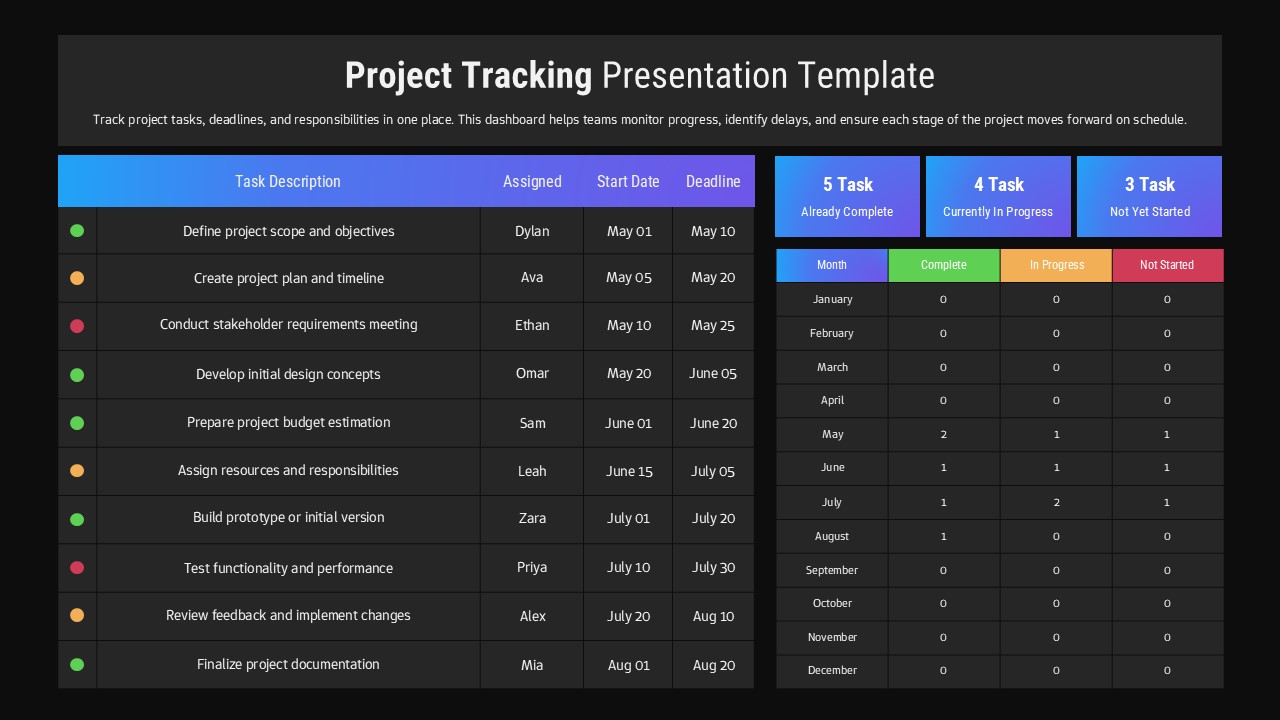
Task: Select the orange dot for Assign resources and responsibilities
Action: [77, 470]
